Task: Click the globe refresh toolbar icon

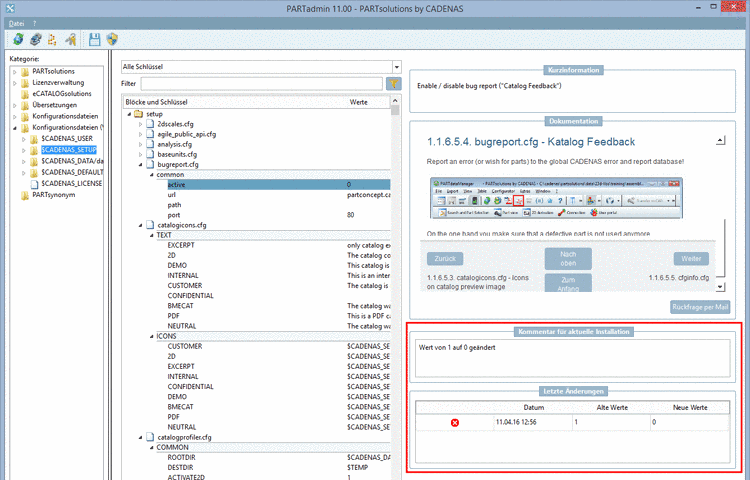Action: point(18,39)
